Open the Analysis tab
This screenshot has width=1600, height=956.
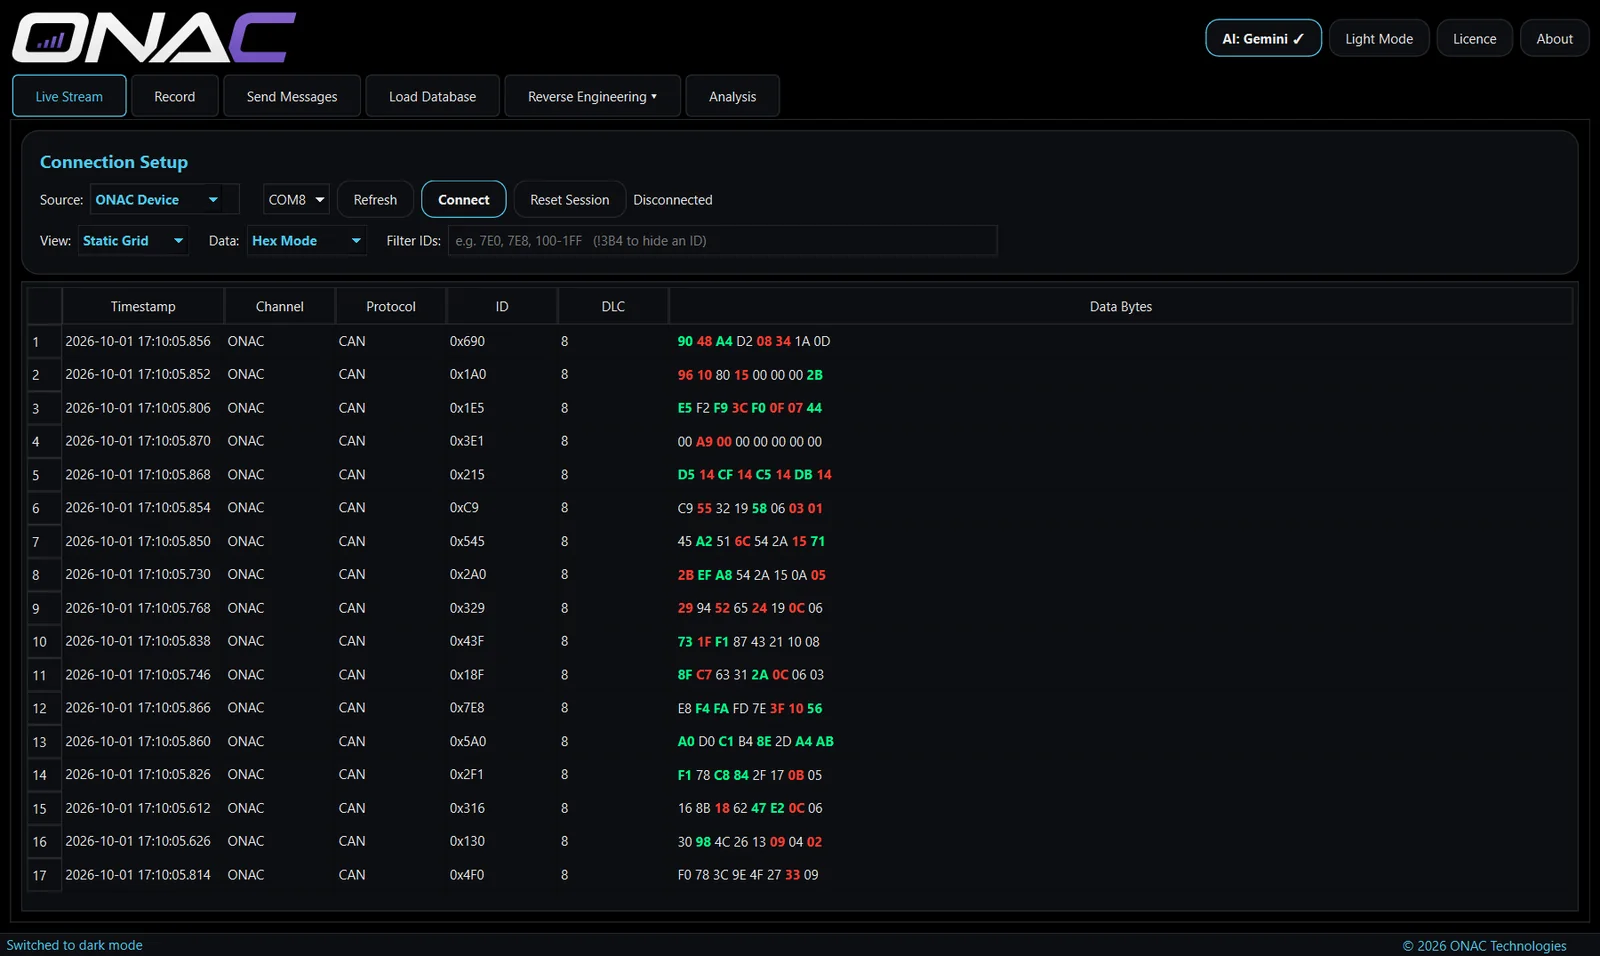(x=732, y=97)
